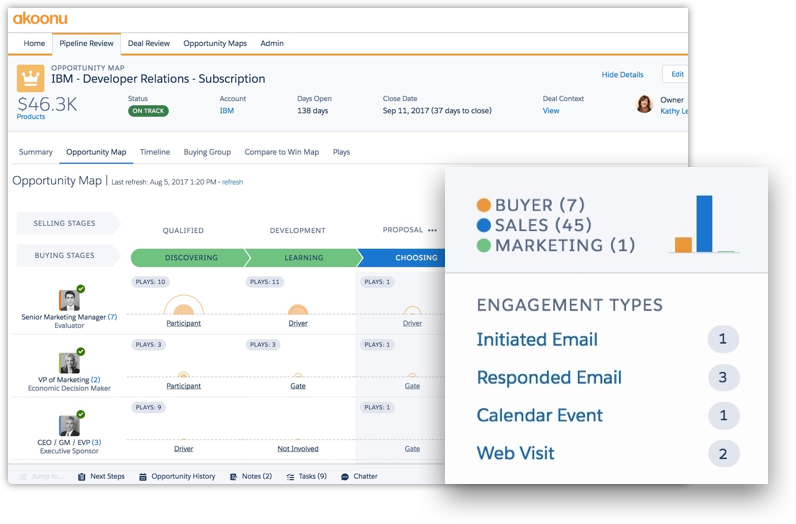Click the orange Buyer legend dot
This screenshot has width=796, height=524.
(x=484, y=205)
